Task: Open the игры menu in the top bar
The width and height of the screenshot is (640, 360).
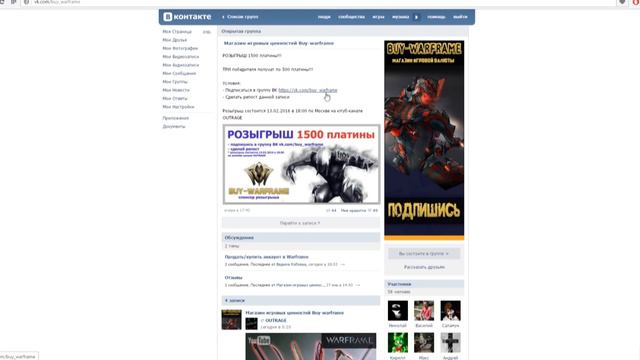Action: point(378,17)
